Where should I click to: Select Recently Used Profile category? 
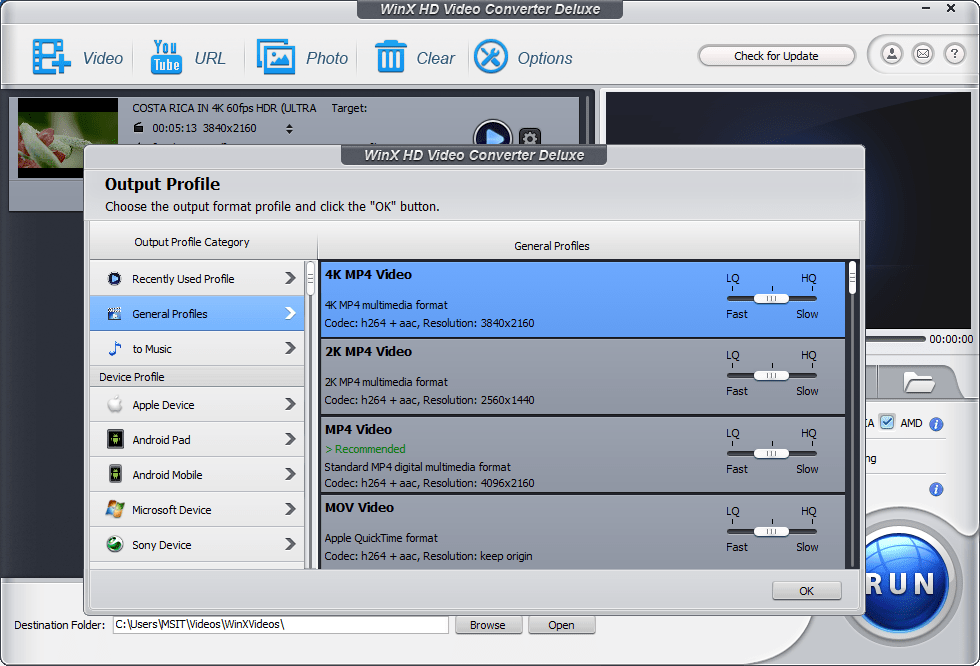[196, 279]
